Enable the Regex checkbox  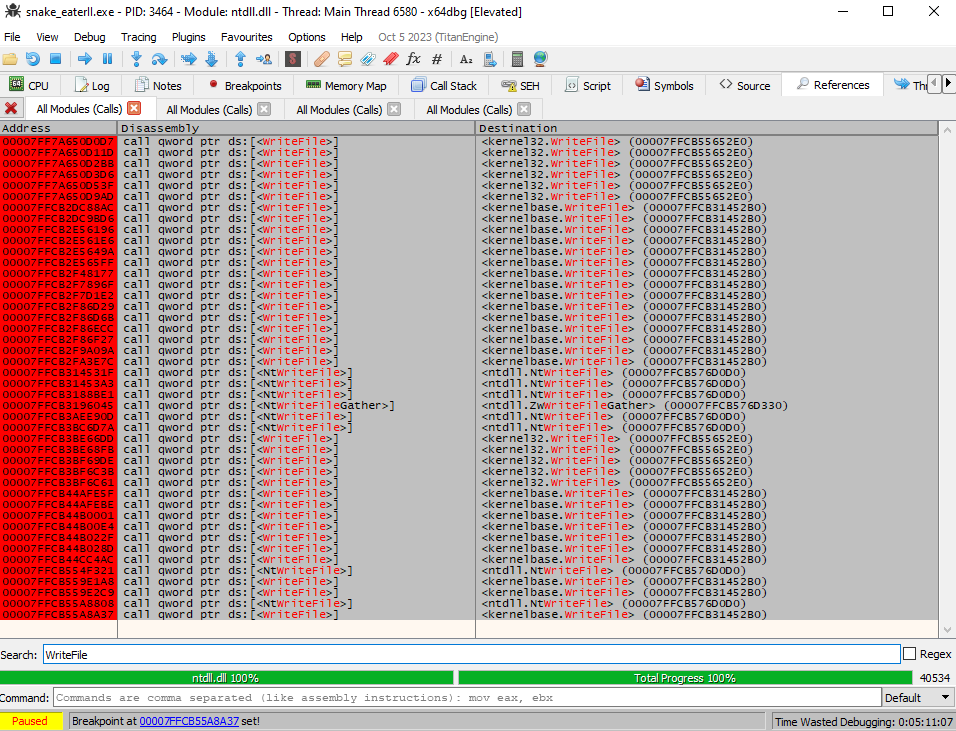pyautogui.click(x=910, y=654)
